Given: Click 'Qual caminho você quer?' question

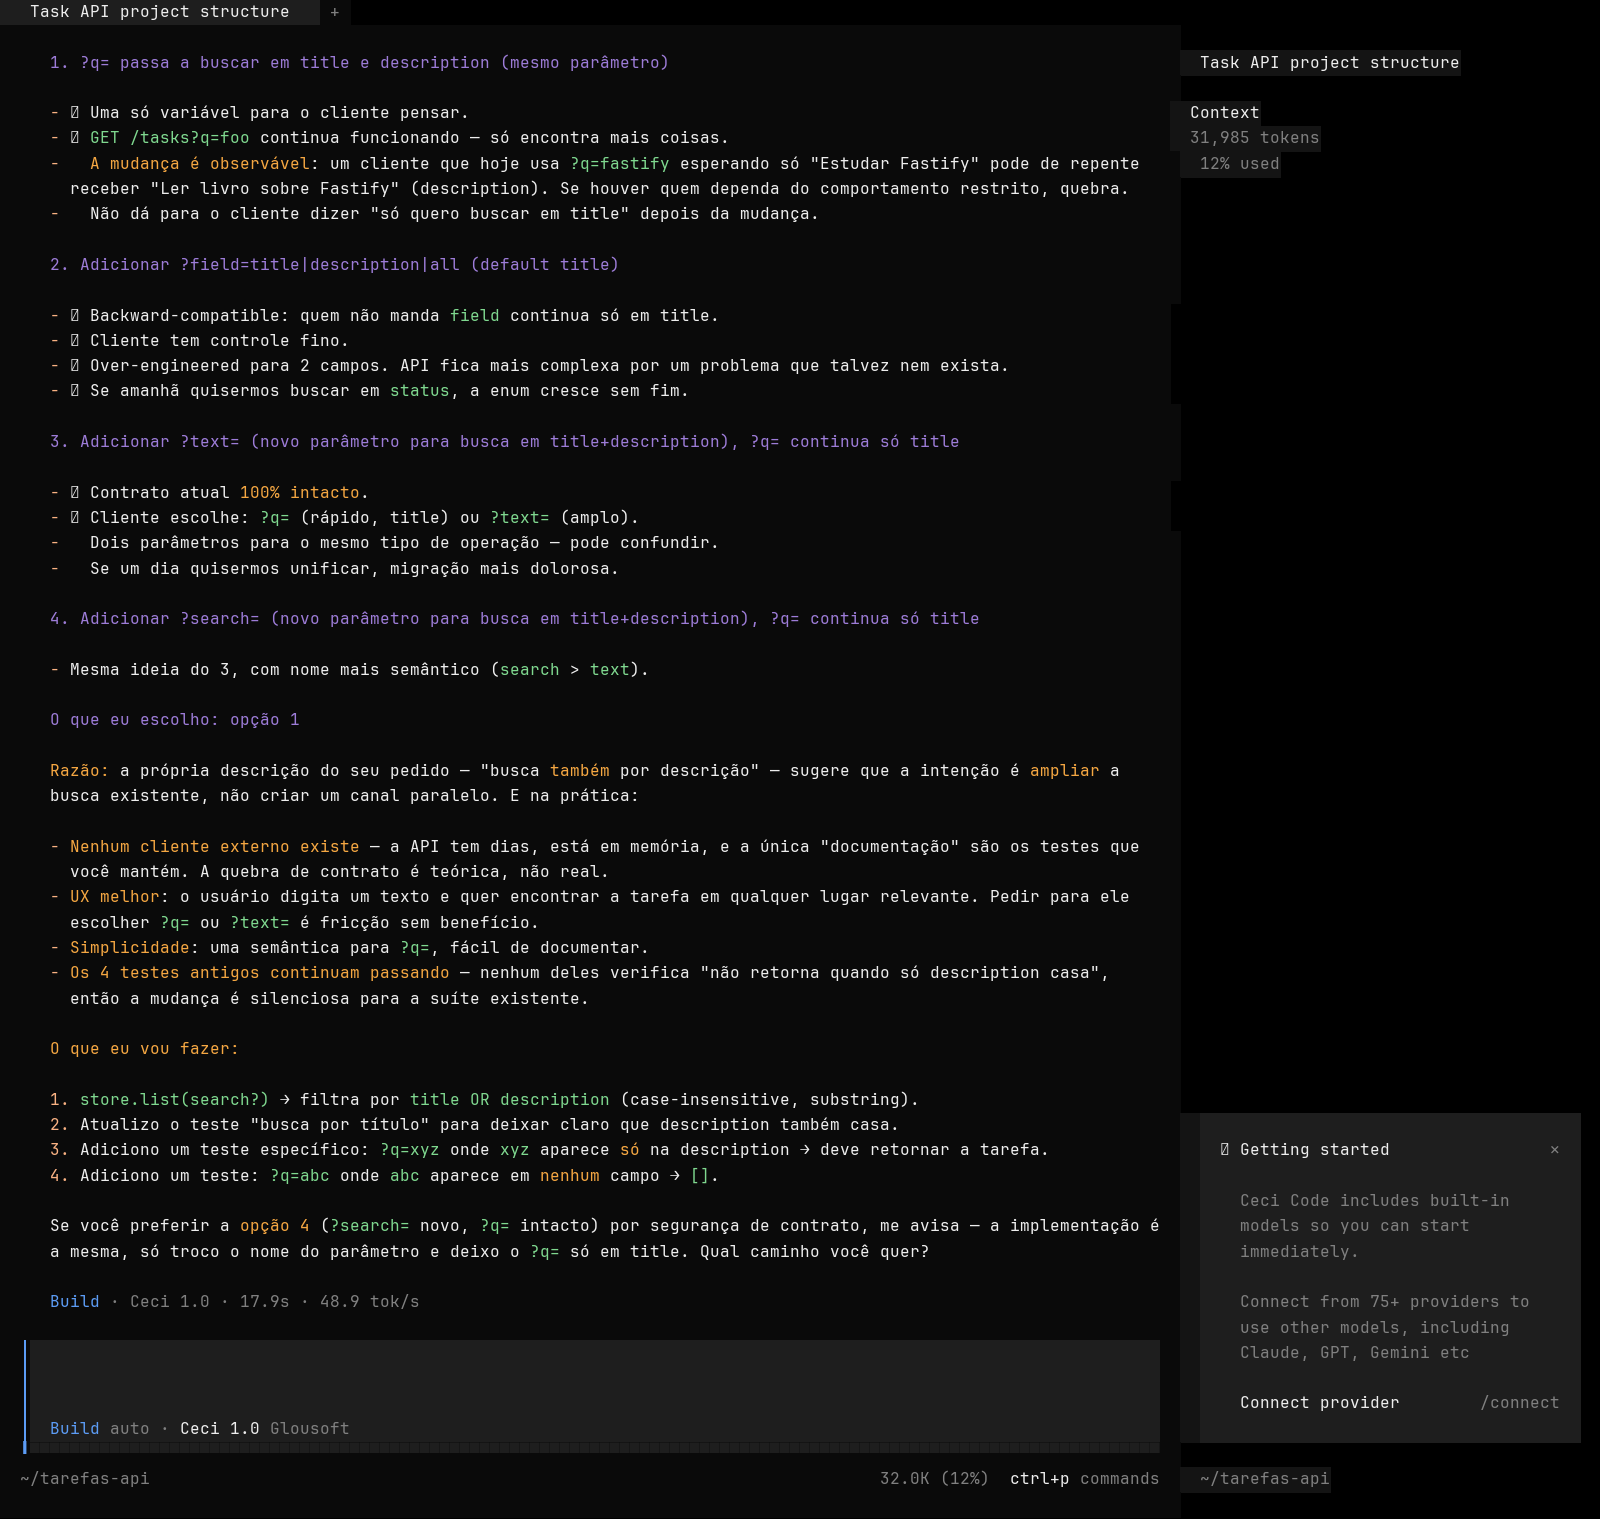Looking at the screenshot, I should [814, 1252].
